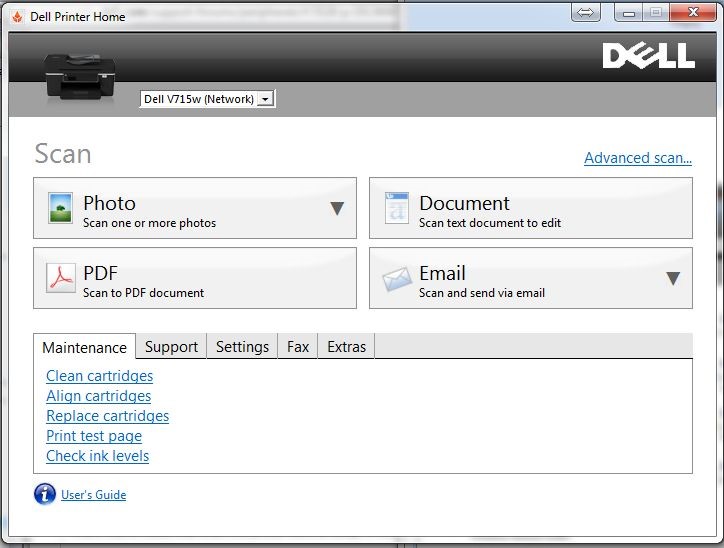
Task: Open the Advanced scan link
Action: (638, 158)
